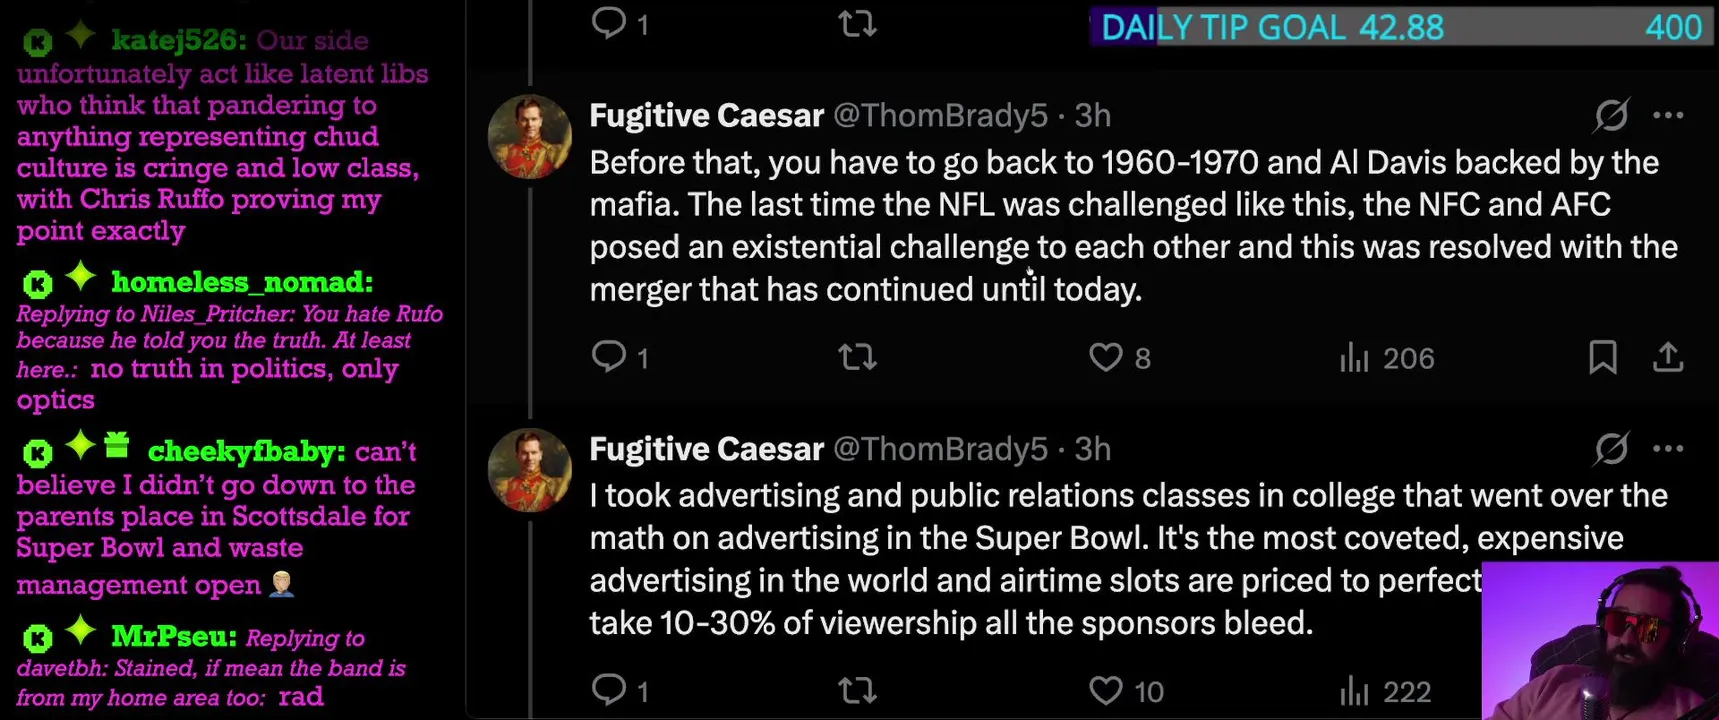Open more options on the advertising tweet
Viewport: 1719px width, 720px height.
[1668, 449]
